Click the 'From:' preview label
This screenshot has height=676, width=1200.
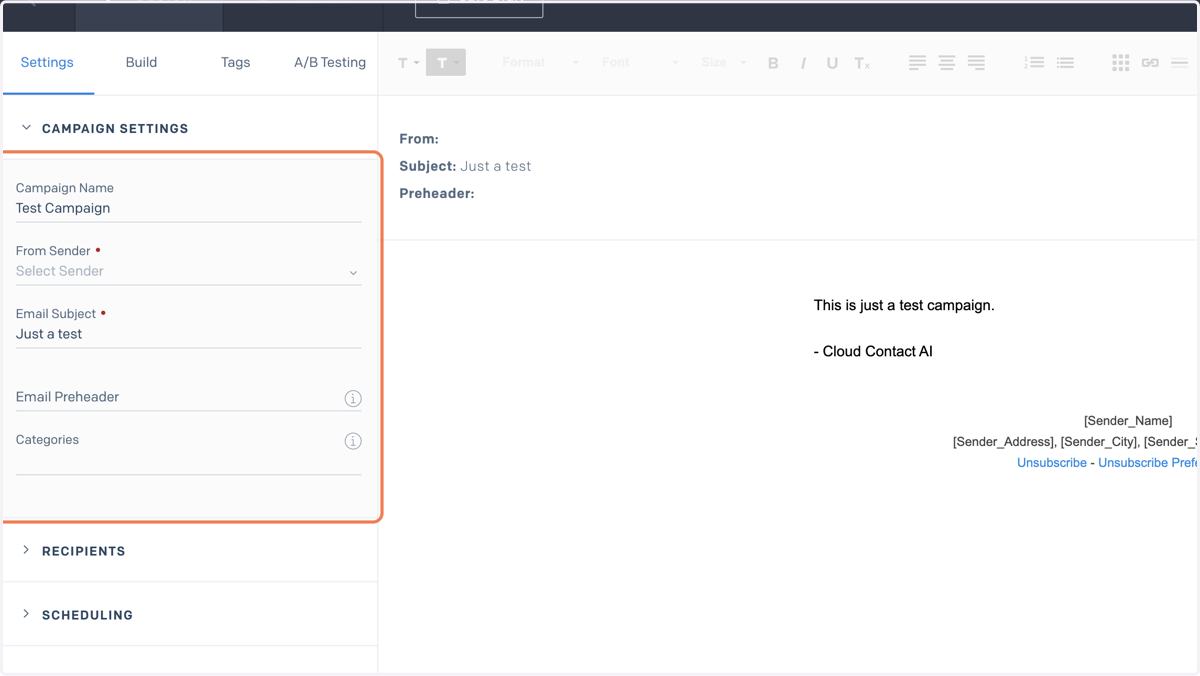click(x=419, y=139)
